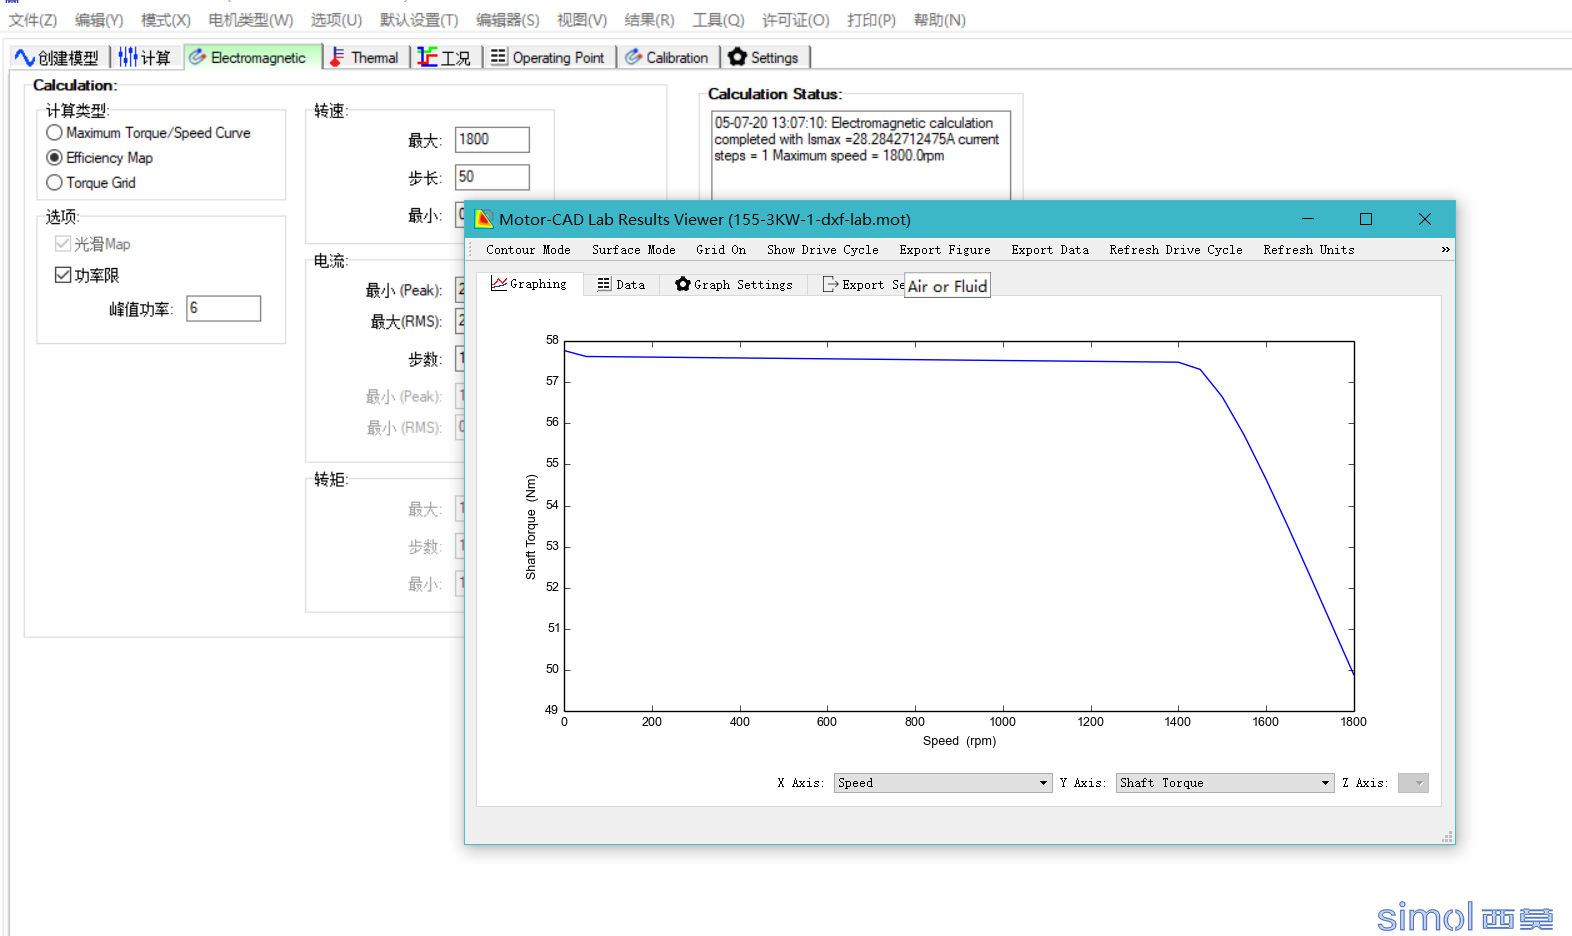
Task: Choose Torque Grid calculation type
Action: coord(91,183)
